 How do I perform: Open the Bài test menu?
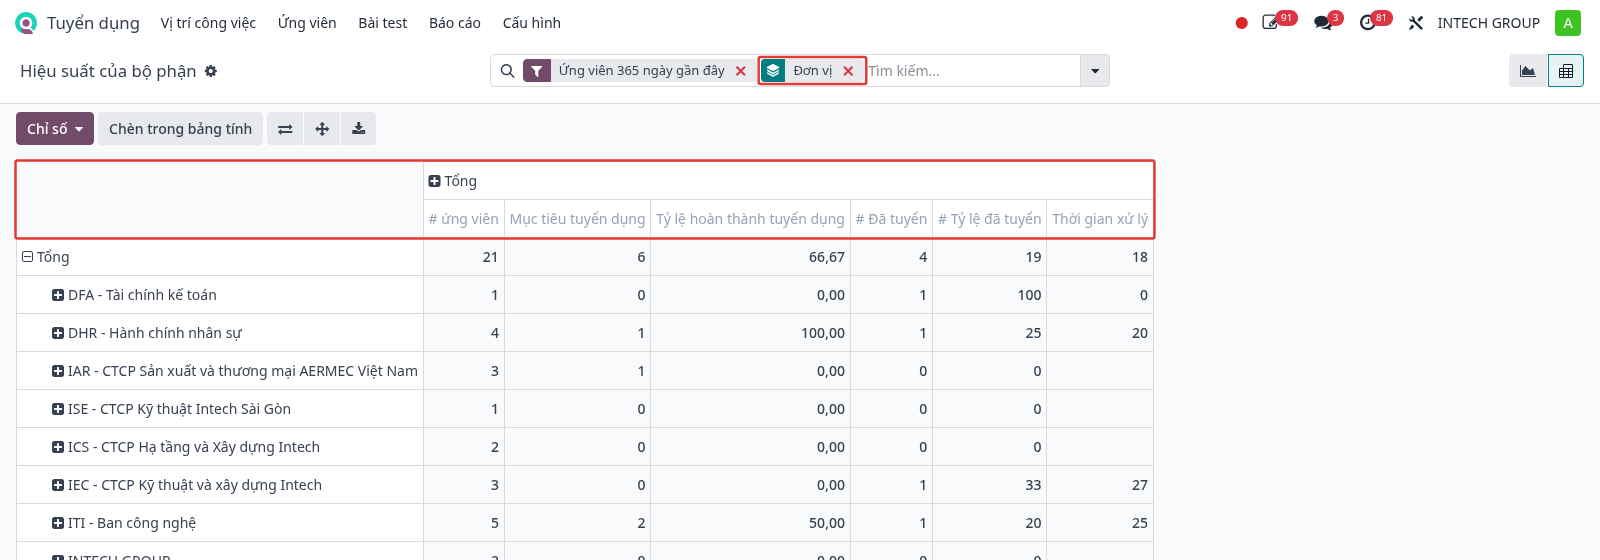(x=383, y=23)
